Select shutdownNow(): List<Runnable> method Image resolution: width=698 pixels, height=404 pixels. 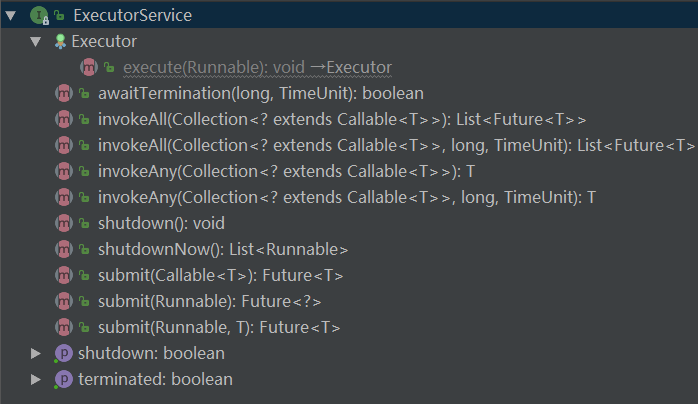(222, 249)
